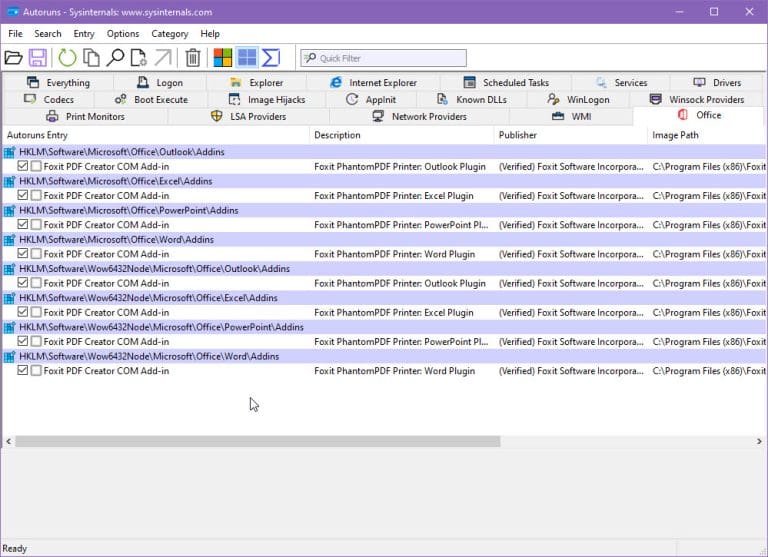
Task: Uncheck Foxit add-in under HKLM Office\PowerPoint\Addins
Action: click(23, 224)
